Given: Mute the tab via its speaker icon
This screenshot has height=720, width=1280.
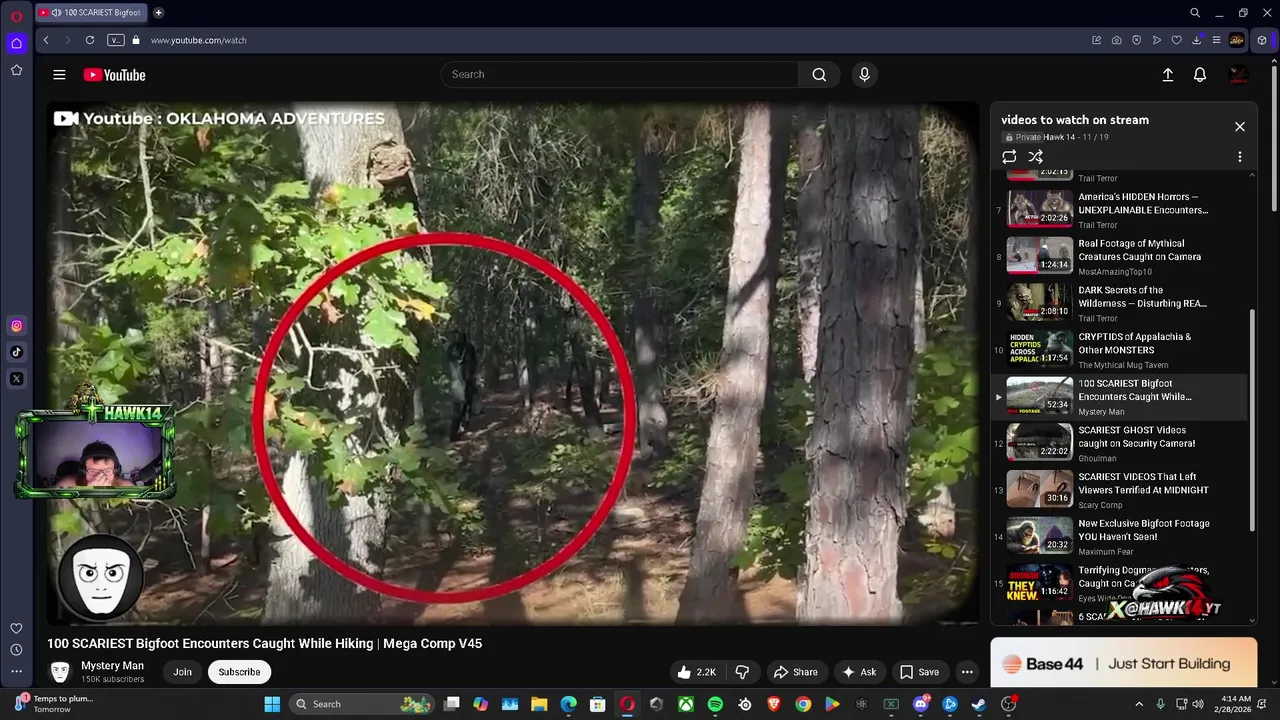Looking at the screenshot, I should click(56, 13).
